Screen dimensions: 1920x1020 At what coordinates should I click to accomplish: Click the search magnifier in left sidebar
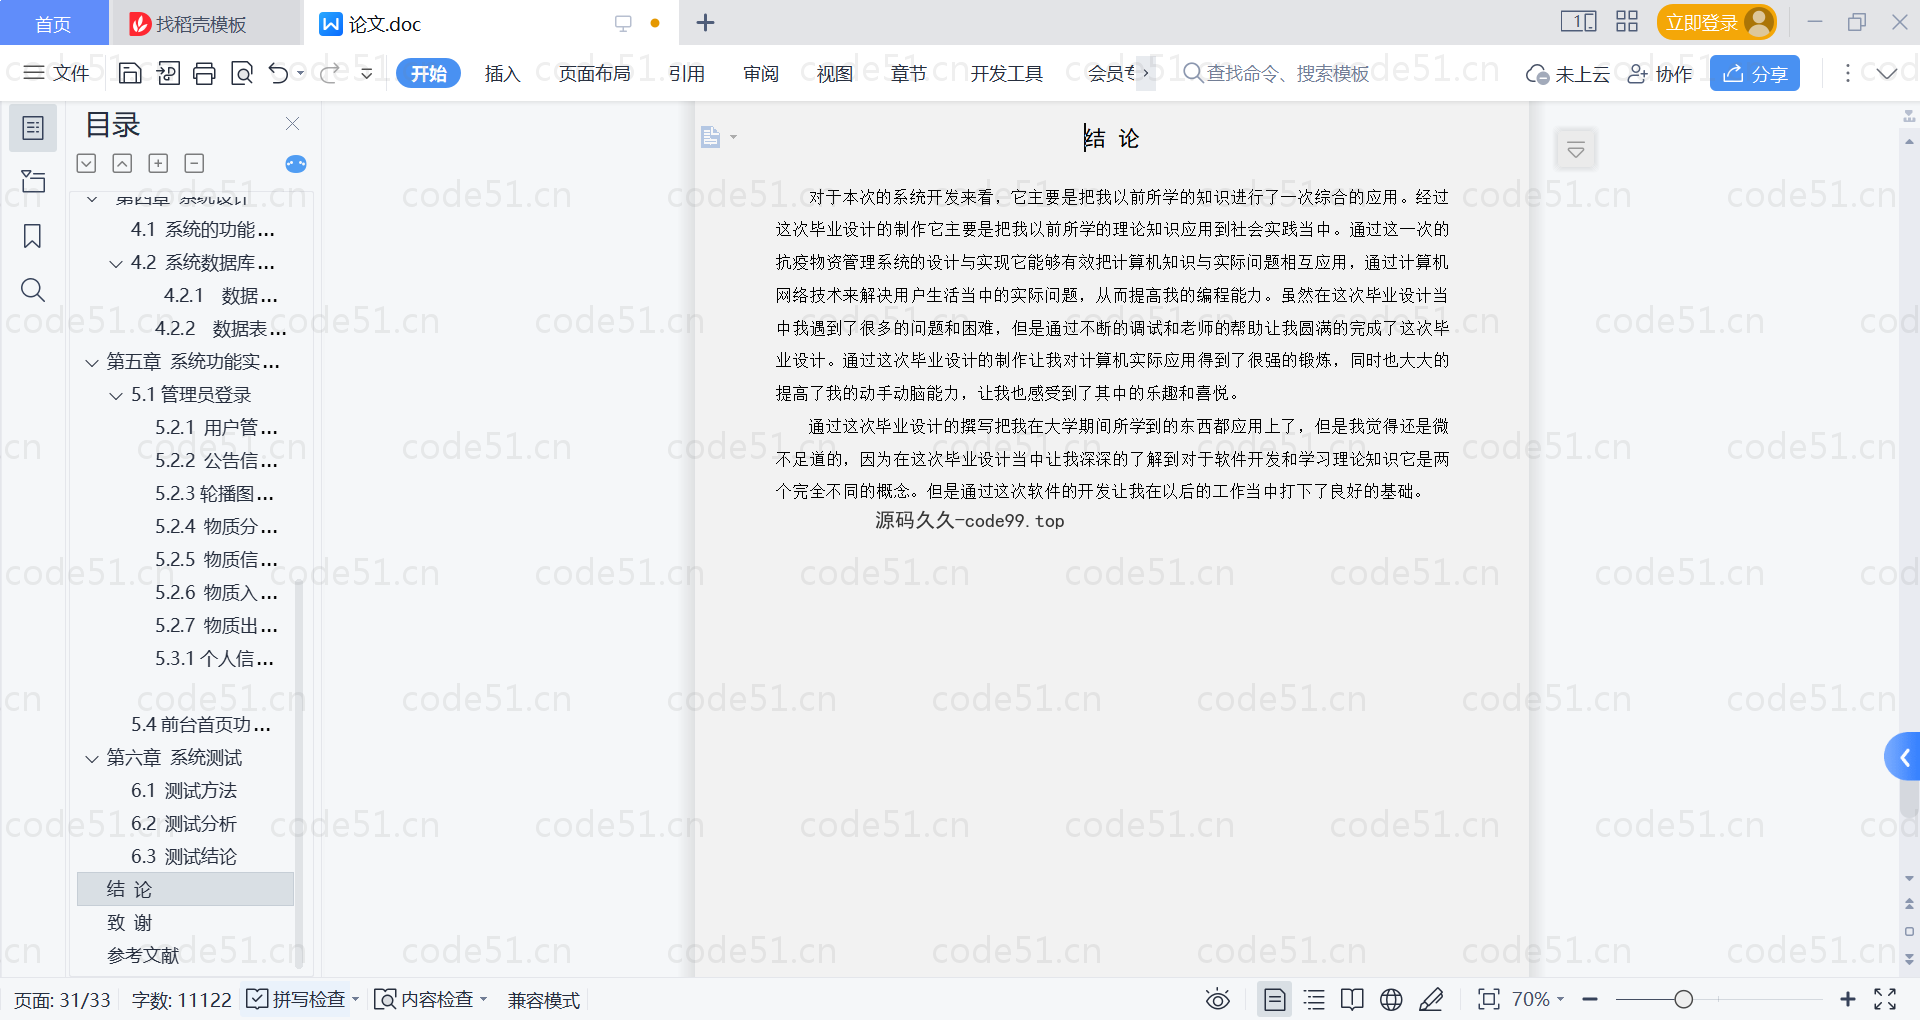[32, 290]
